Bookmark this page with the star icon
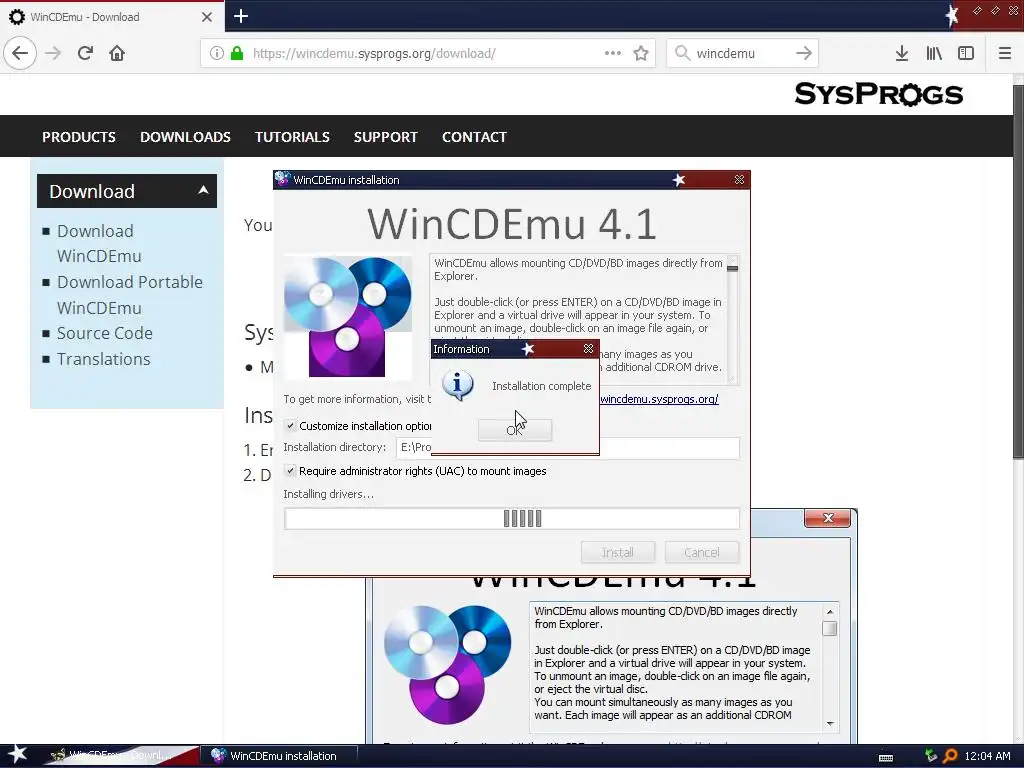The width and height of the screenshot is (1024, 768). 641,53
